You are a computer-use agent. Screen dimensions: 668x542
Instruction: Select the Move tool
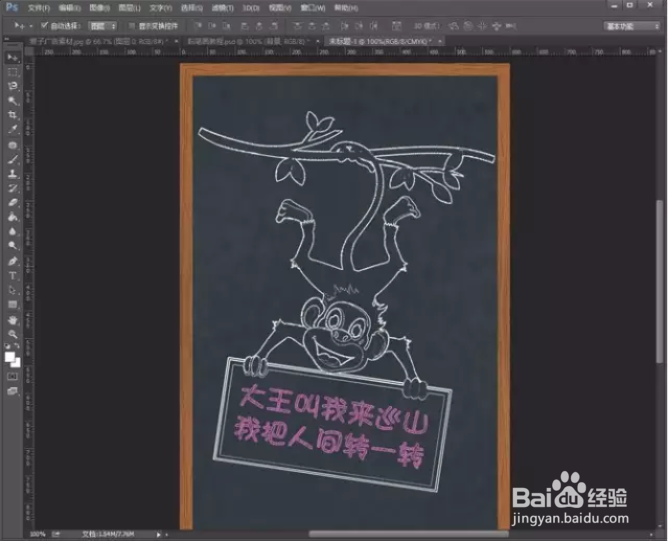(12, 58)
